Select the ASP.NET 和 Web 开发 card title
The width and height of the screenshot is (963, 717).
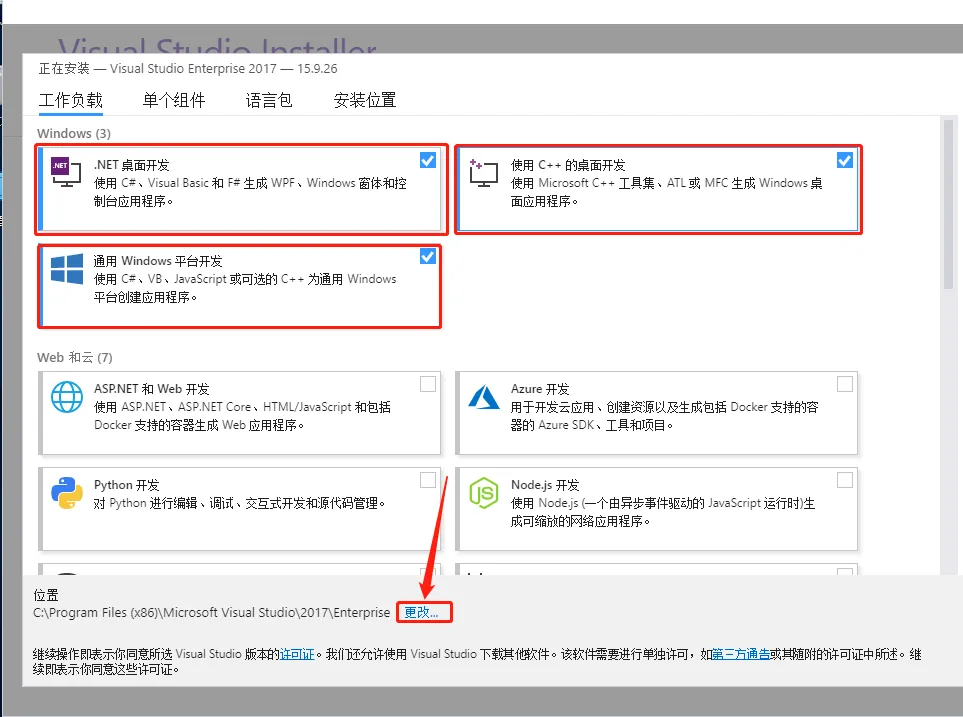point(152,389)
